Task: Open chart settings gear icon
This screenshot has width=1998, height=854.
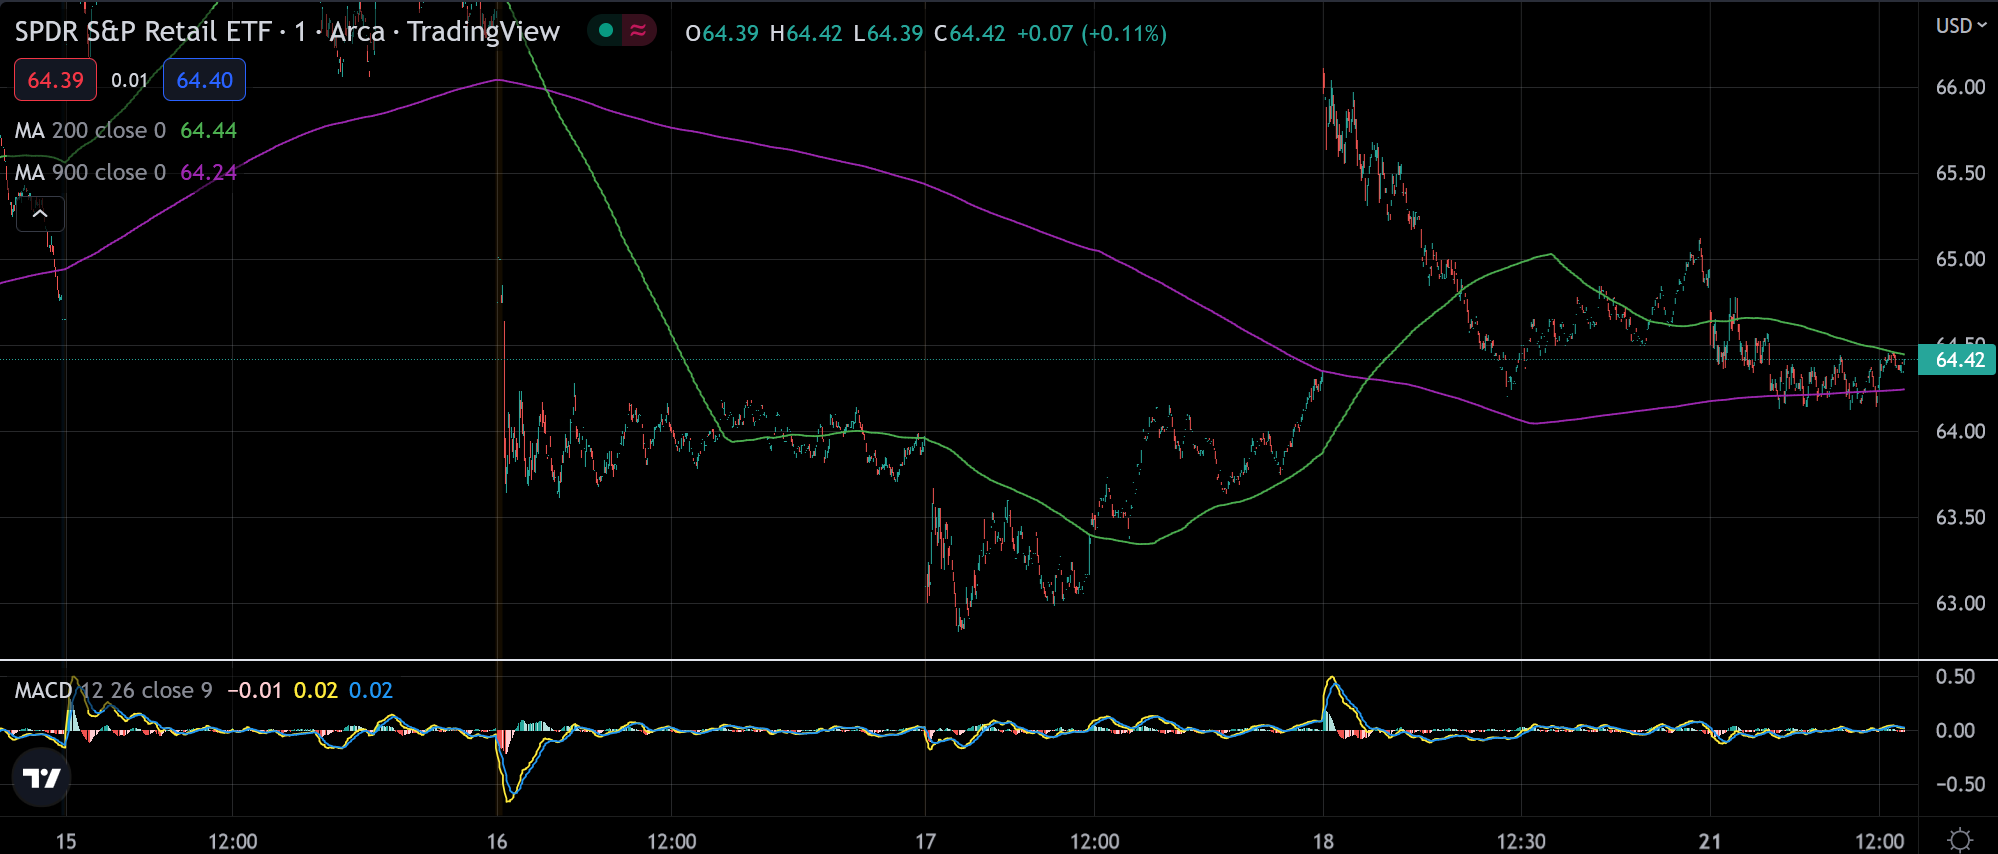Action: (1960, 839)
